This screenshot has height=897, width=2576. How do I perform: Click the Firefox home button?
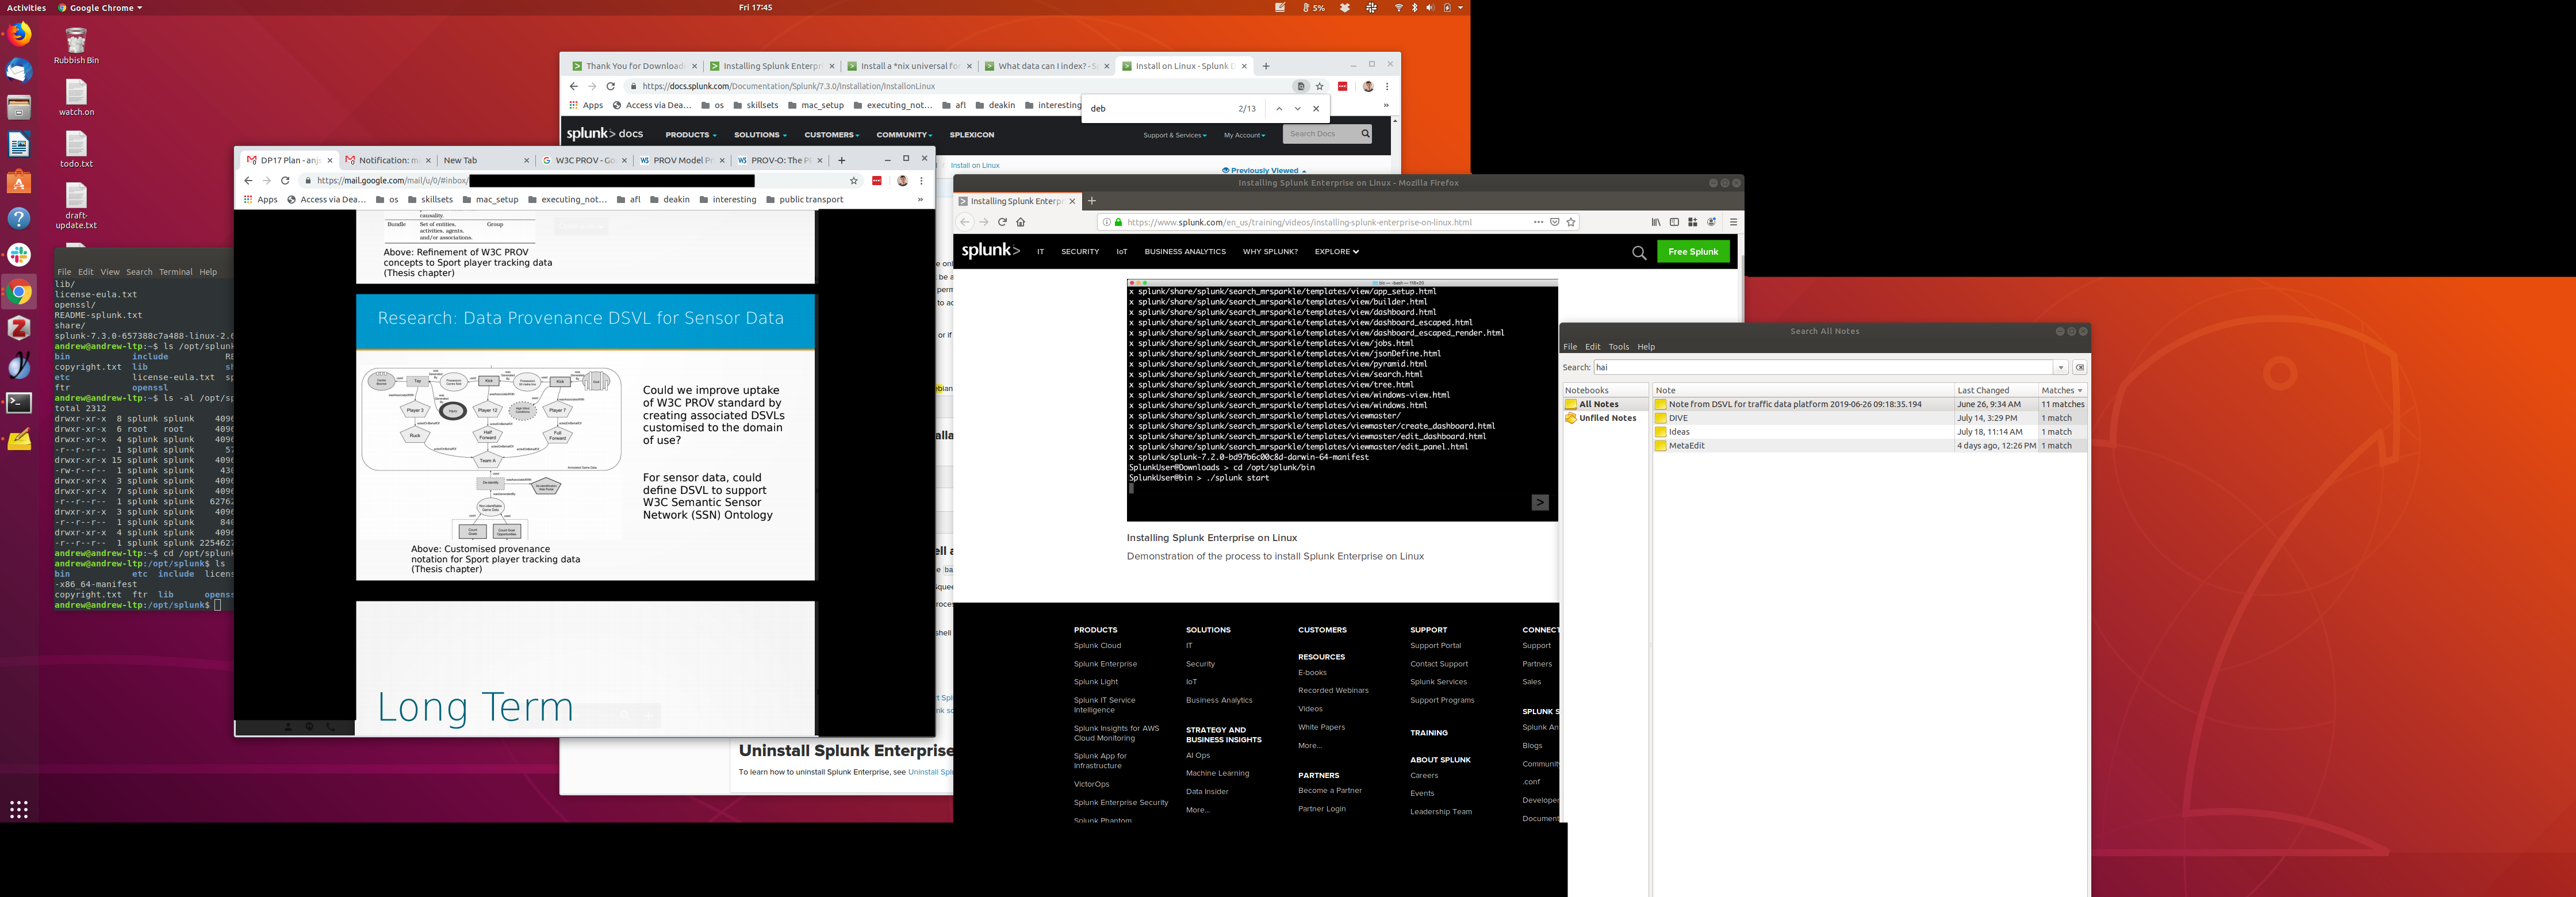(x=1021, y=222)
